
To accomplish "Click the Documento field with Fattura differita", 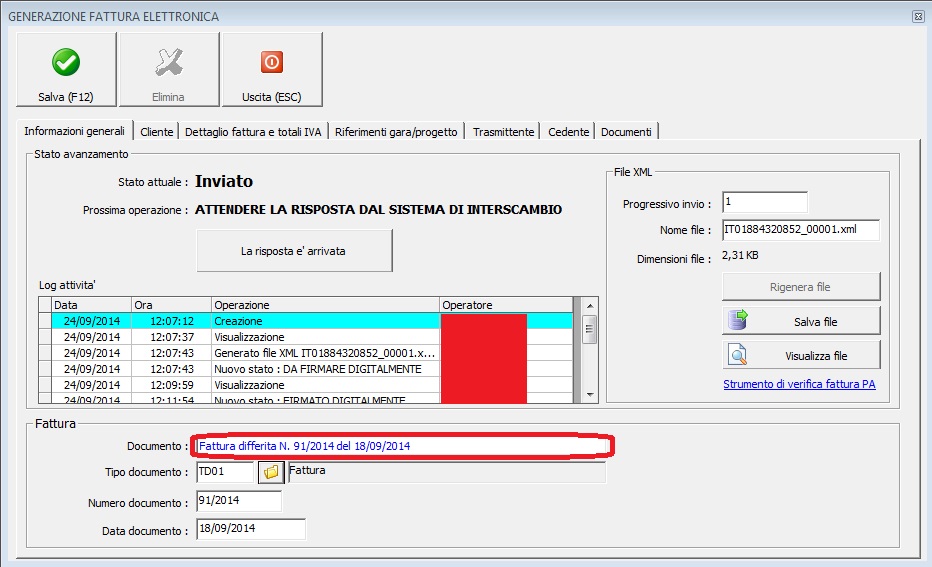I will [403, 446].
